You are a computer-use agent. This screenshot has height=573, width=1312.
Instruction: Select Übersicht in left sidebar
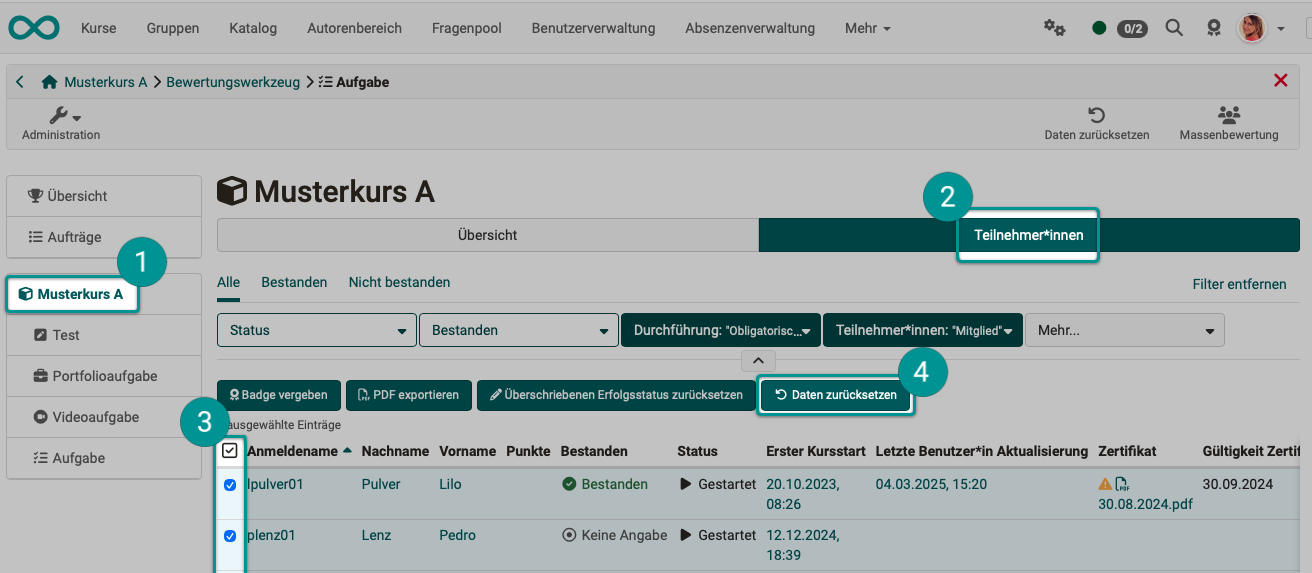[104, 196]
